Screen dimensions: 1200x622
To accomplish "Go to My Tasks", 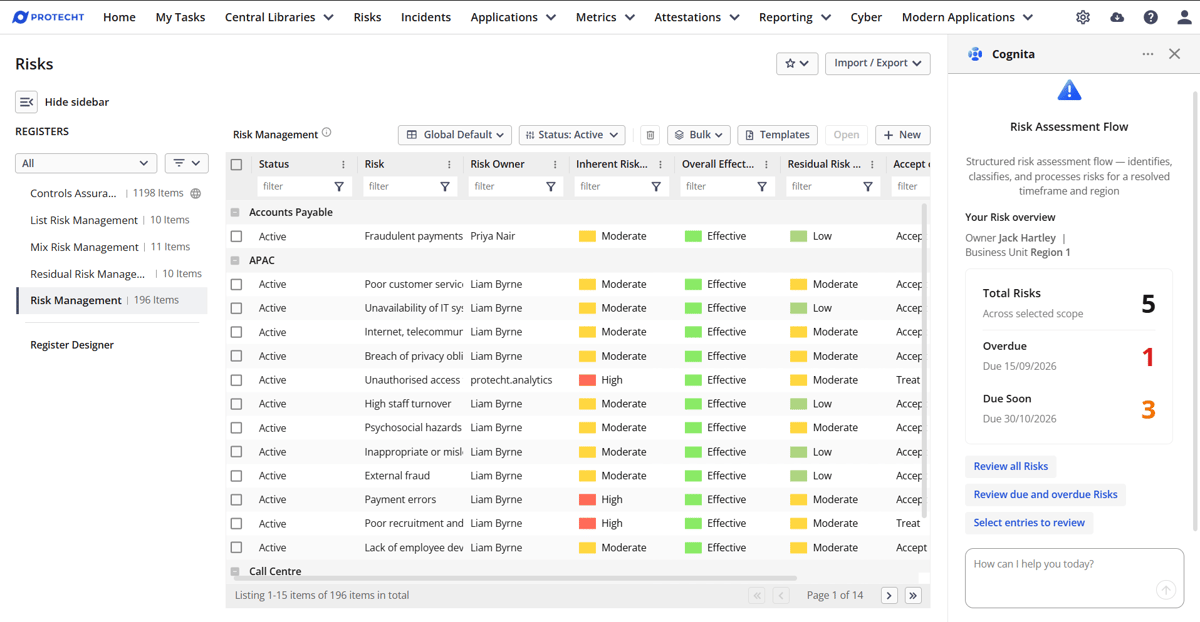I will (180, 17).
